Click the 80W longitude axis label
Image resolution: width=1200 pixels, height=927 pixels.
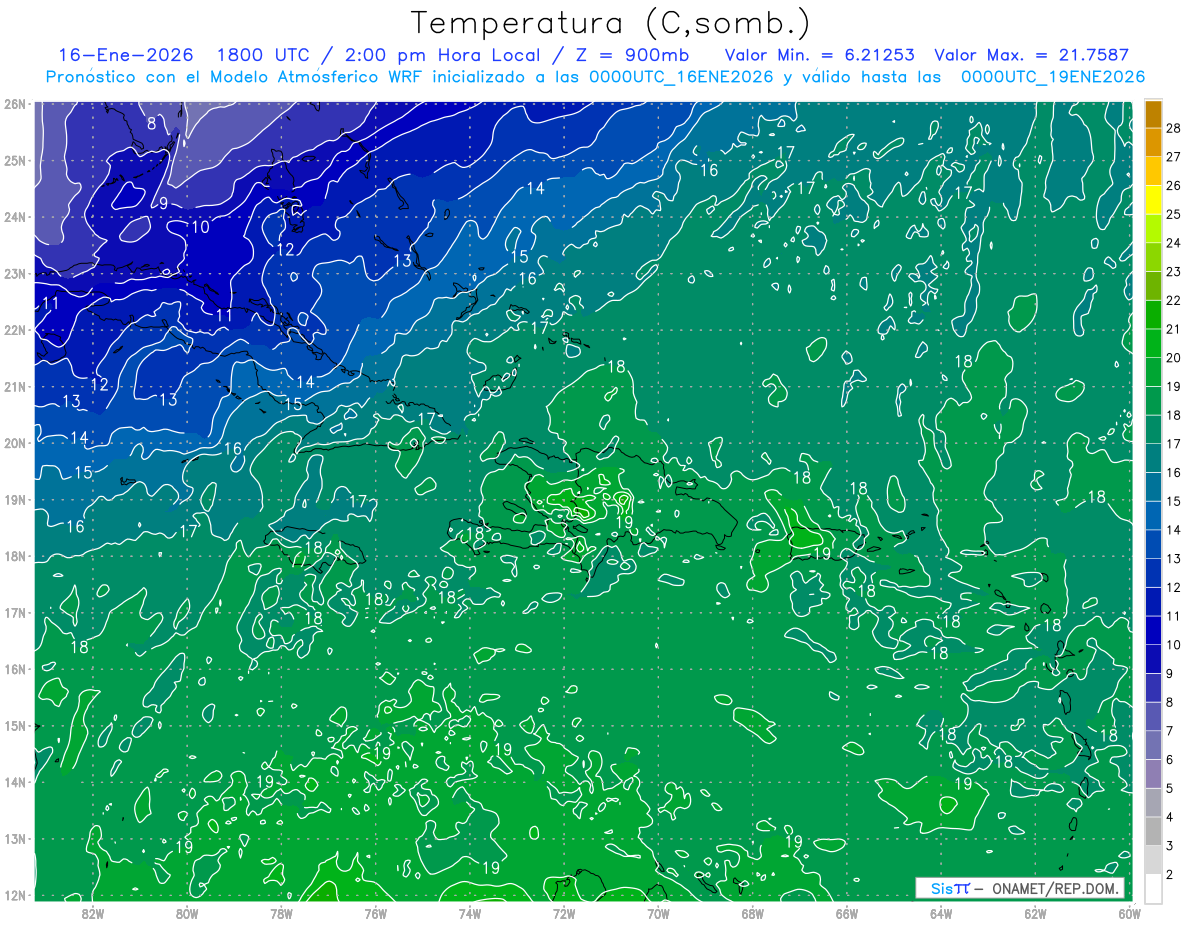187,912
